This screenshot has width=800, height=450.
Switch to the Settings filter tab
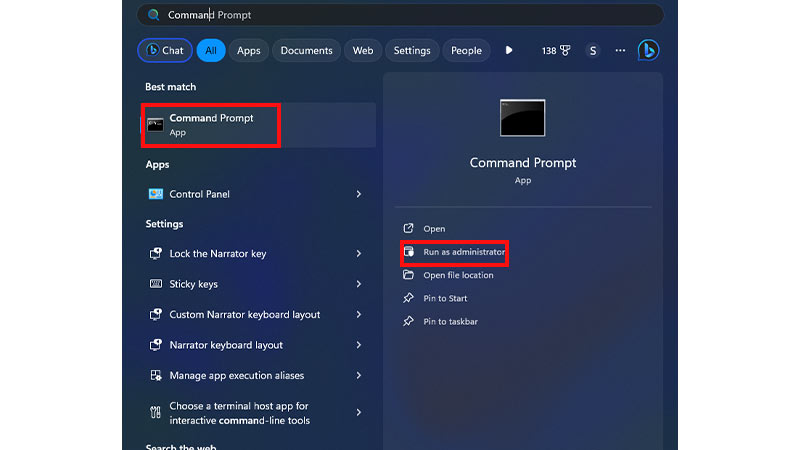tap(412, 51)
